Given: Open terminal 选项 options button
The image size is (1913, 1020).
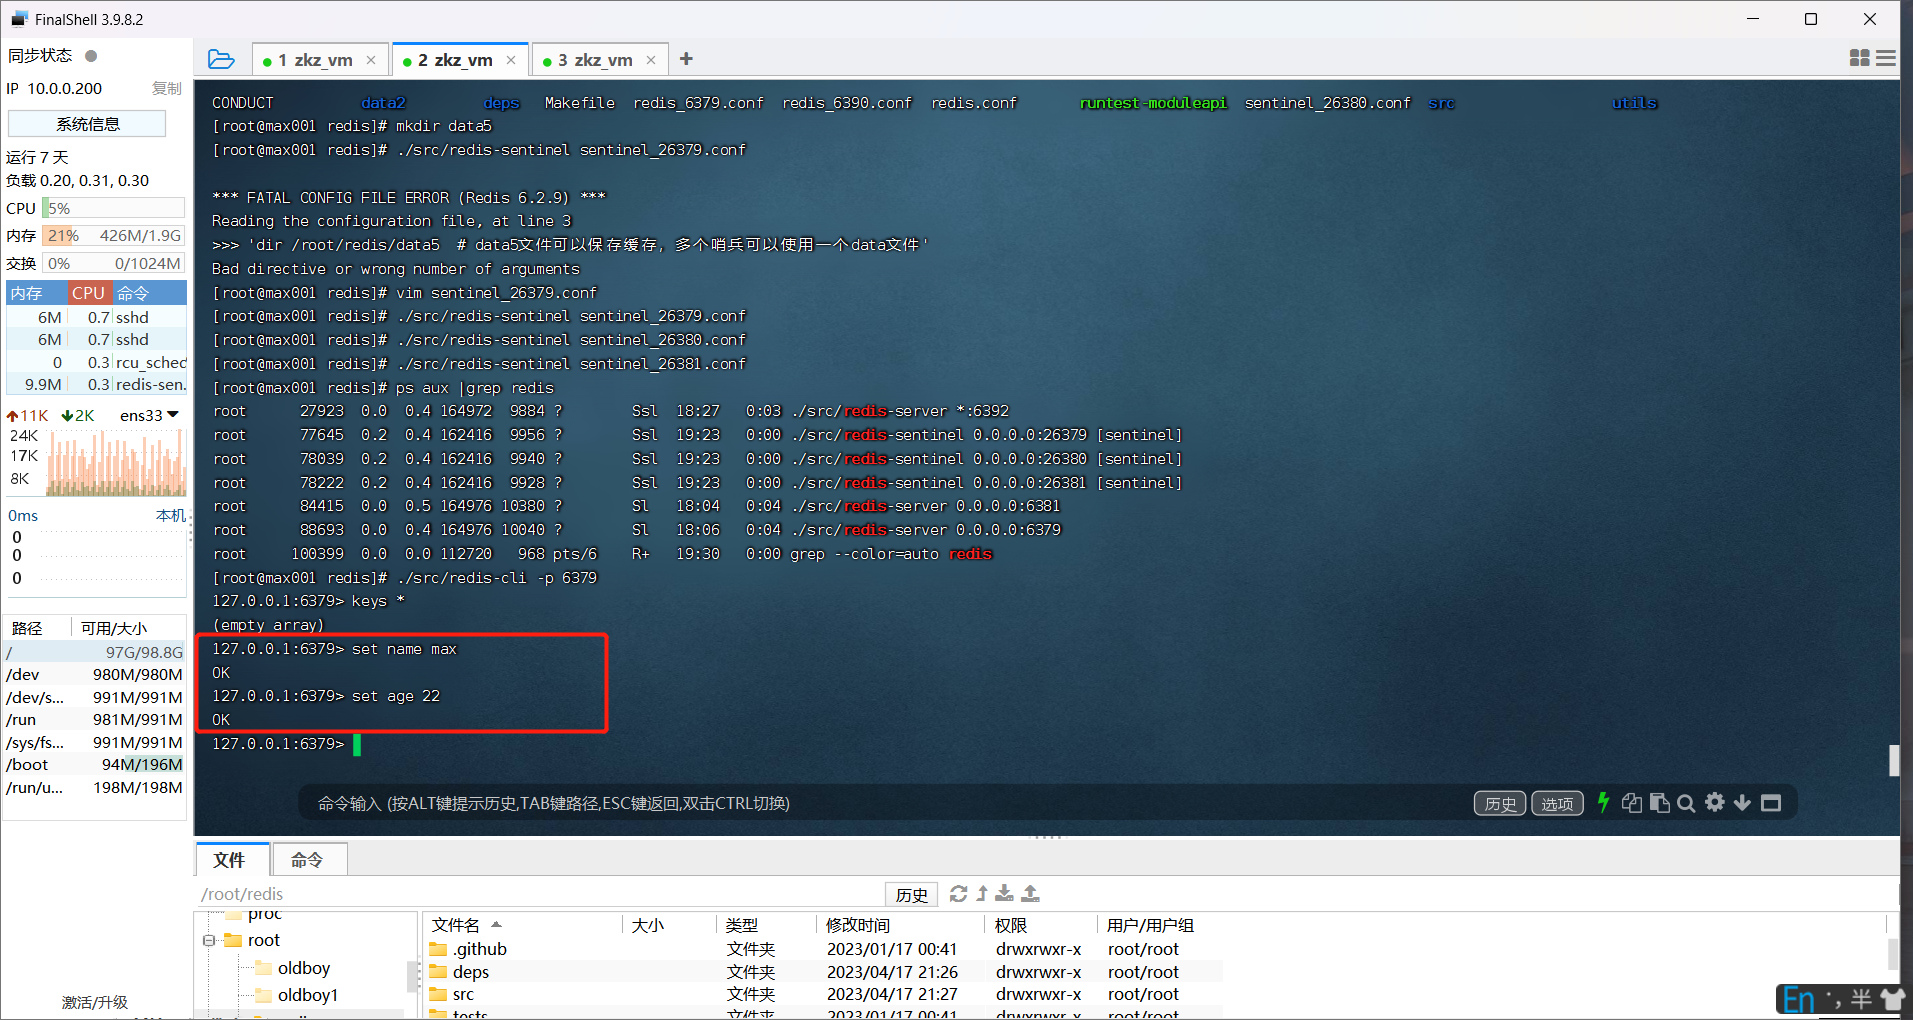Looking at the screenshot, I should coord(1557,803).
